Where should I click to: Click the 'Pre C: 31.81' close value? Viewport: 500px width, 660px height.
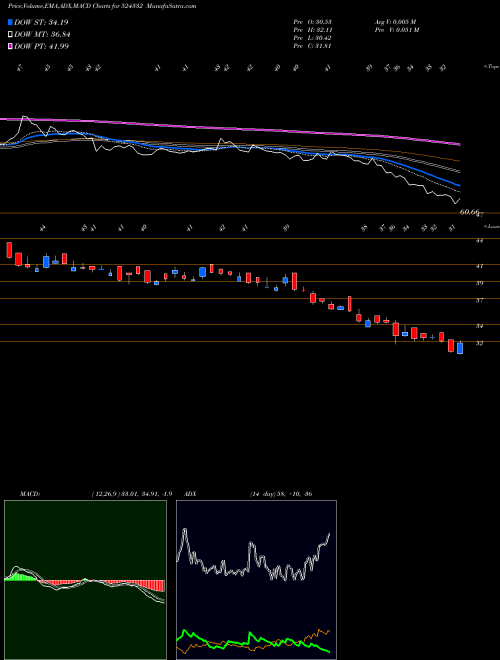tap(313, 46)
